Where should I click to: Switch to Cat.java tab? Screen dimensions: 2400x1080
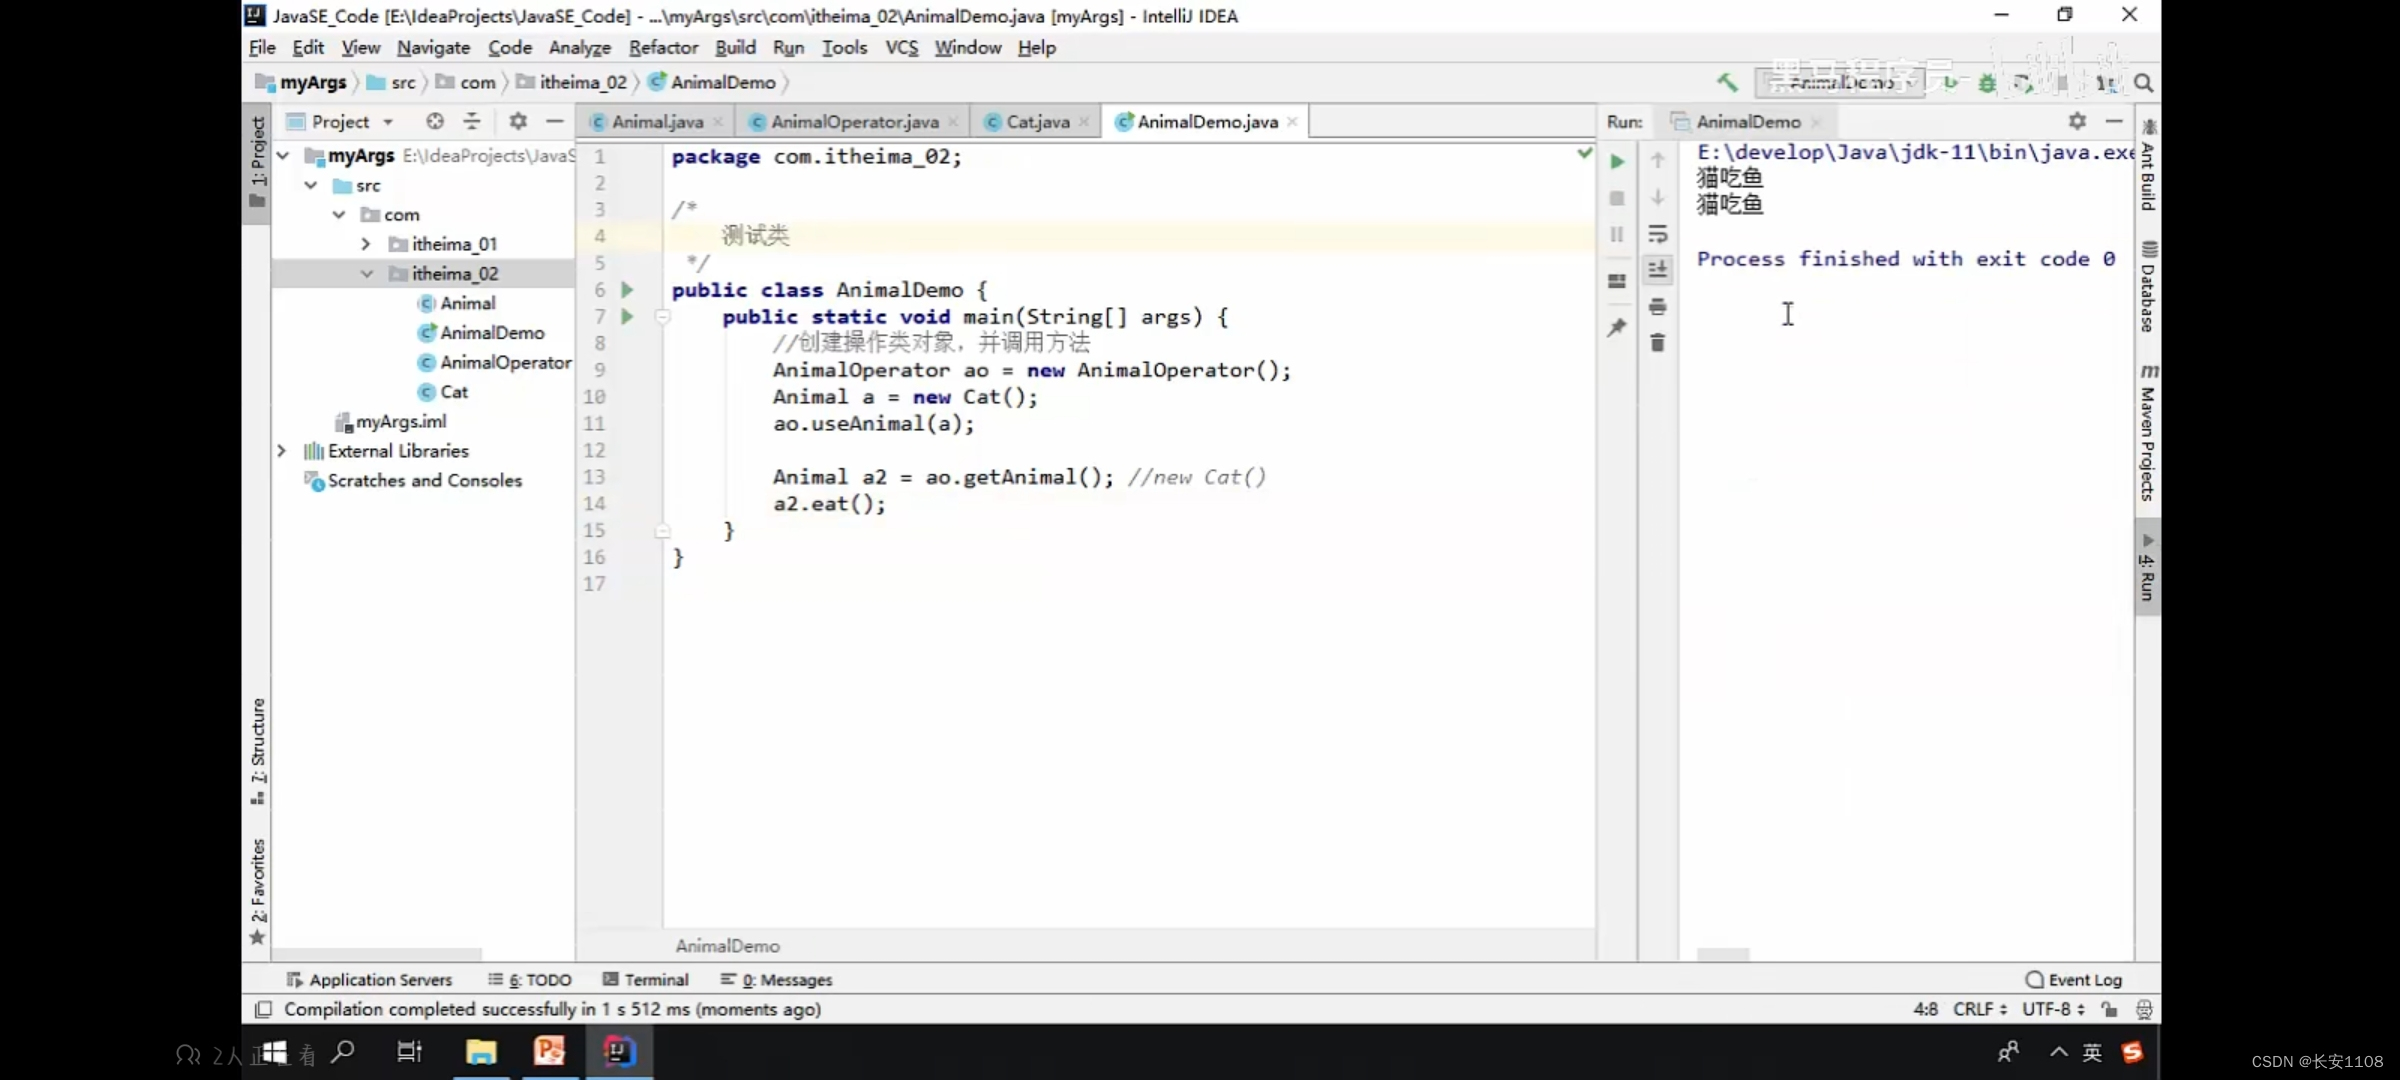(1037, 121)
